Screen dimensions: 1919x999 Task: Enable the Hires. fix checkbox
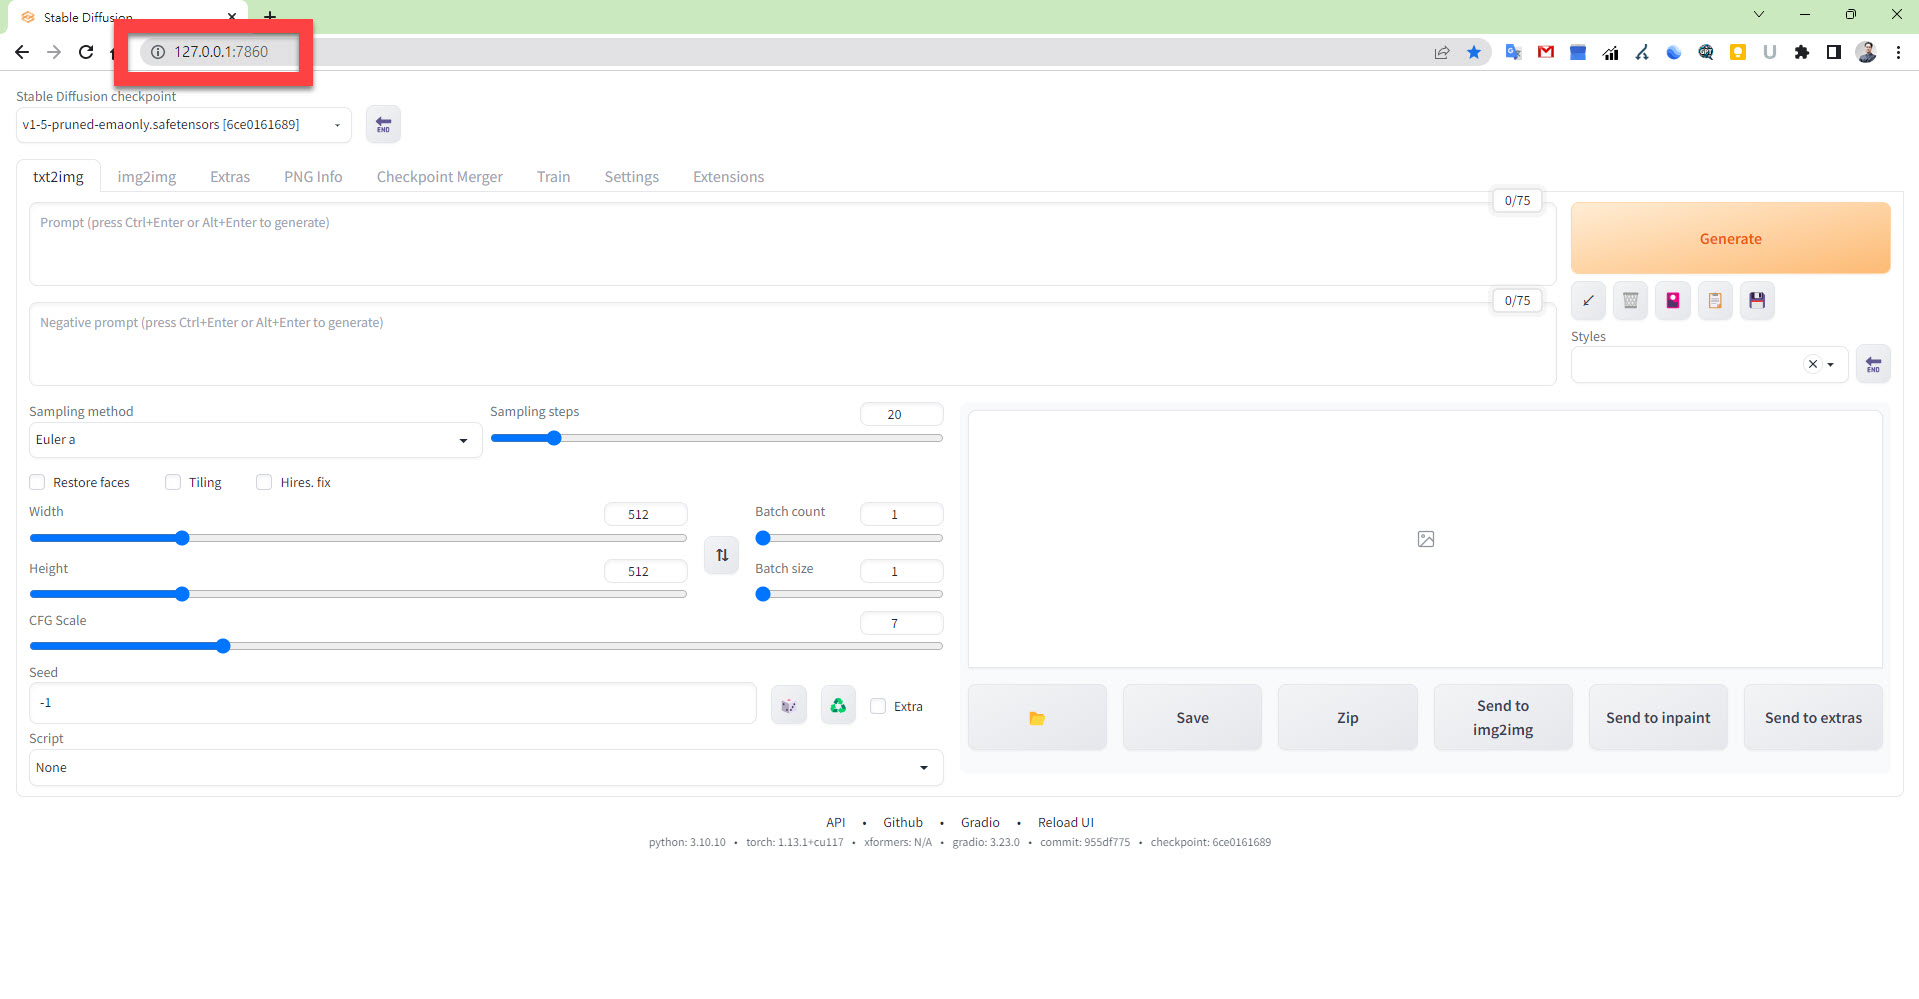click(264, 482)
